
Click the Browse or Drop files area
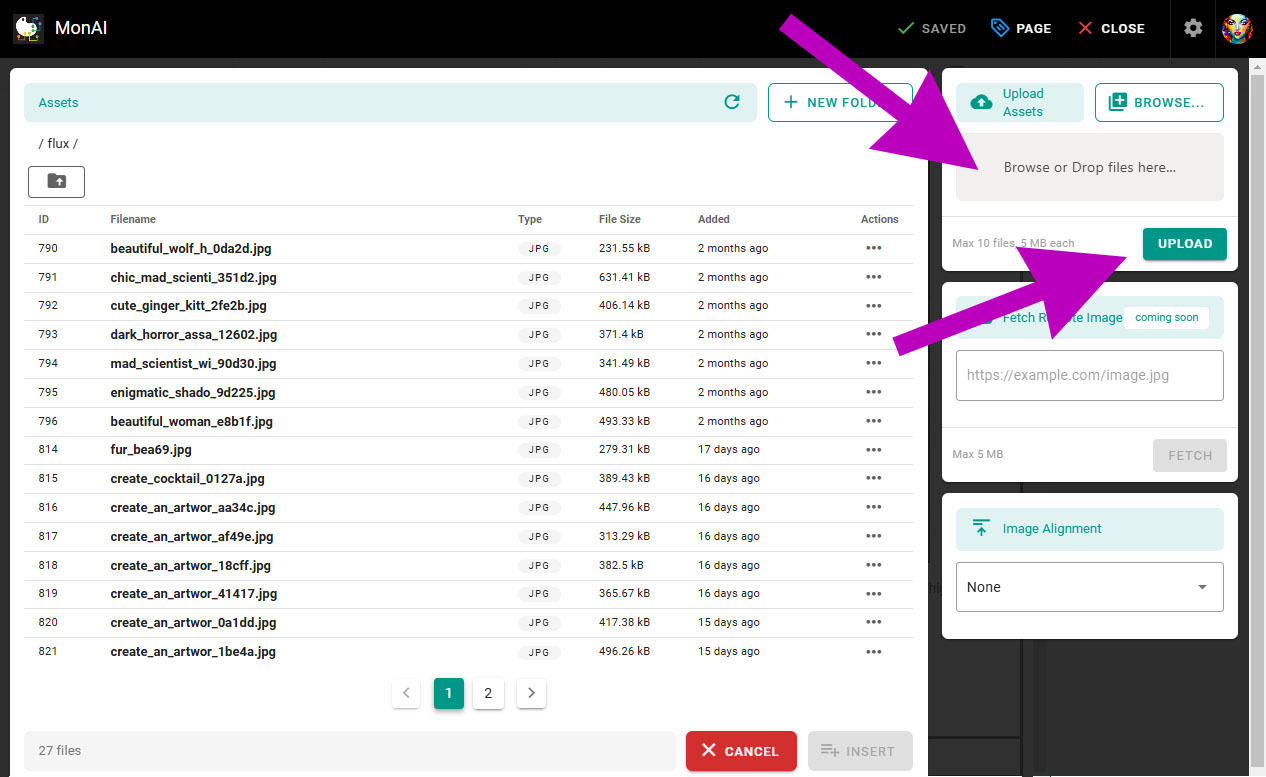point(1089,167)
